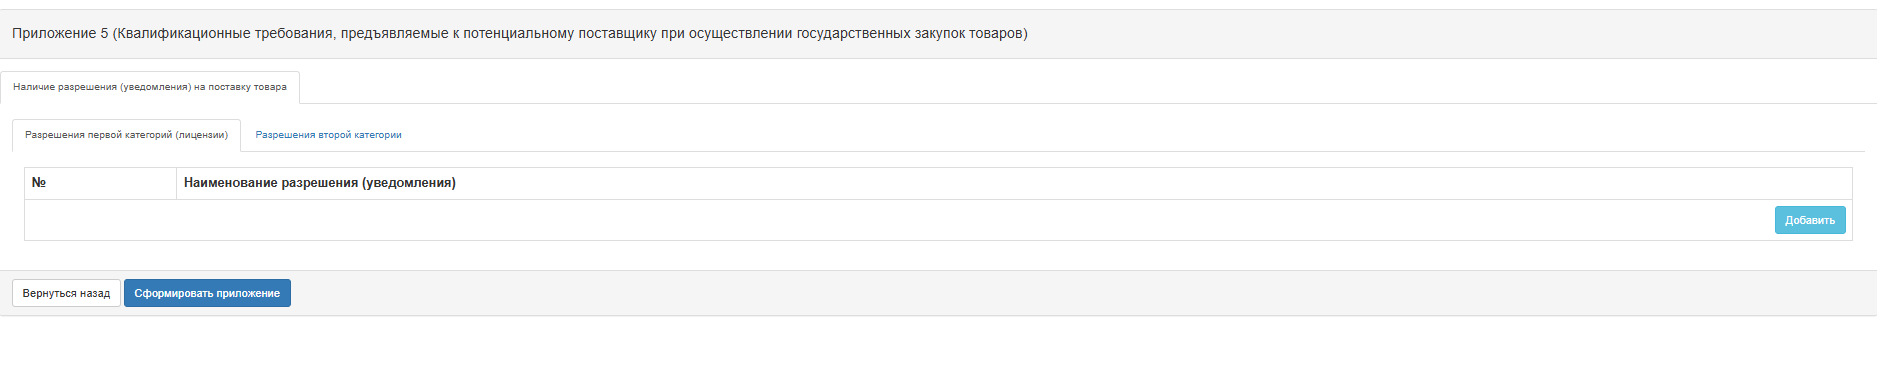Switch to 'Наличие разрешения (уведомления) на поставку товара' tab
The image size is (1877, 366).
coord(150,87)
